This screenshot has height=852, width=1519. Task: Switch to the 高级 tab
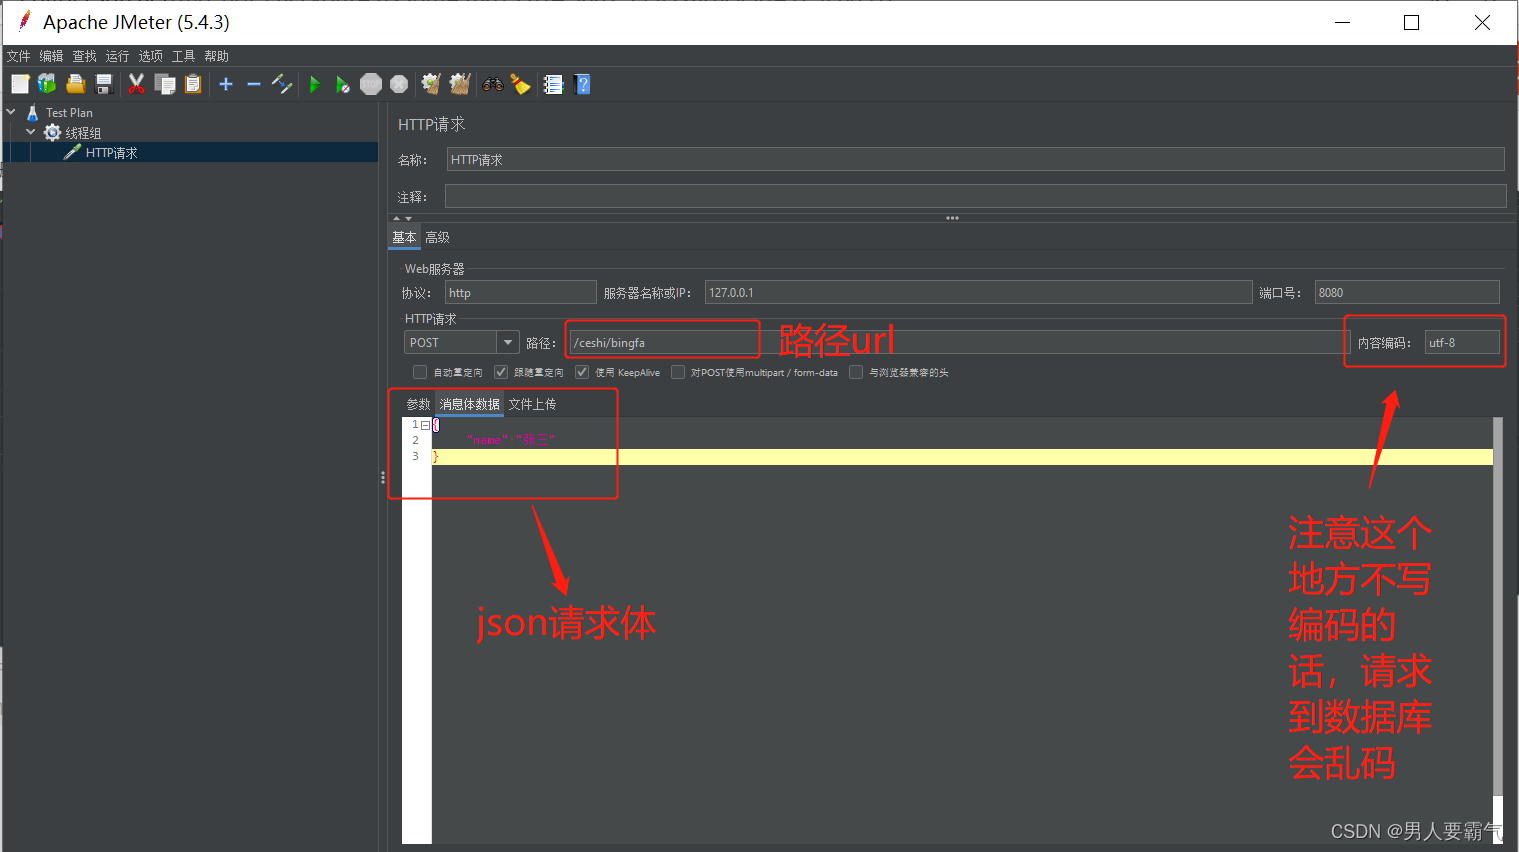pyautogui.click(x=437, y=237)
